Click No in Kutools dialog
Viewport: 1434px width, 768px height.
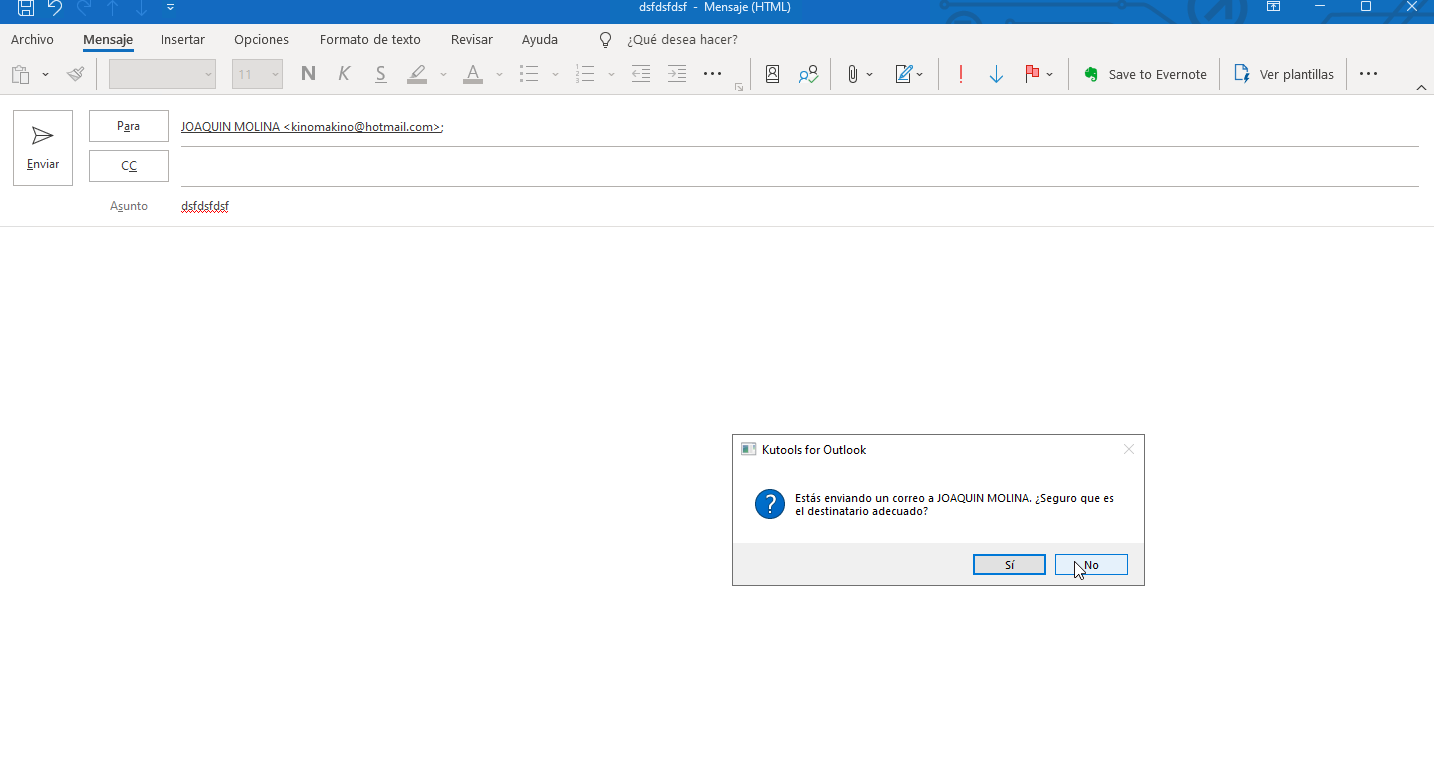click(x=1091, y=565)
